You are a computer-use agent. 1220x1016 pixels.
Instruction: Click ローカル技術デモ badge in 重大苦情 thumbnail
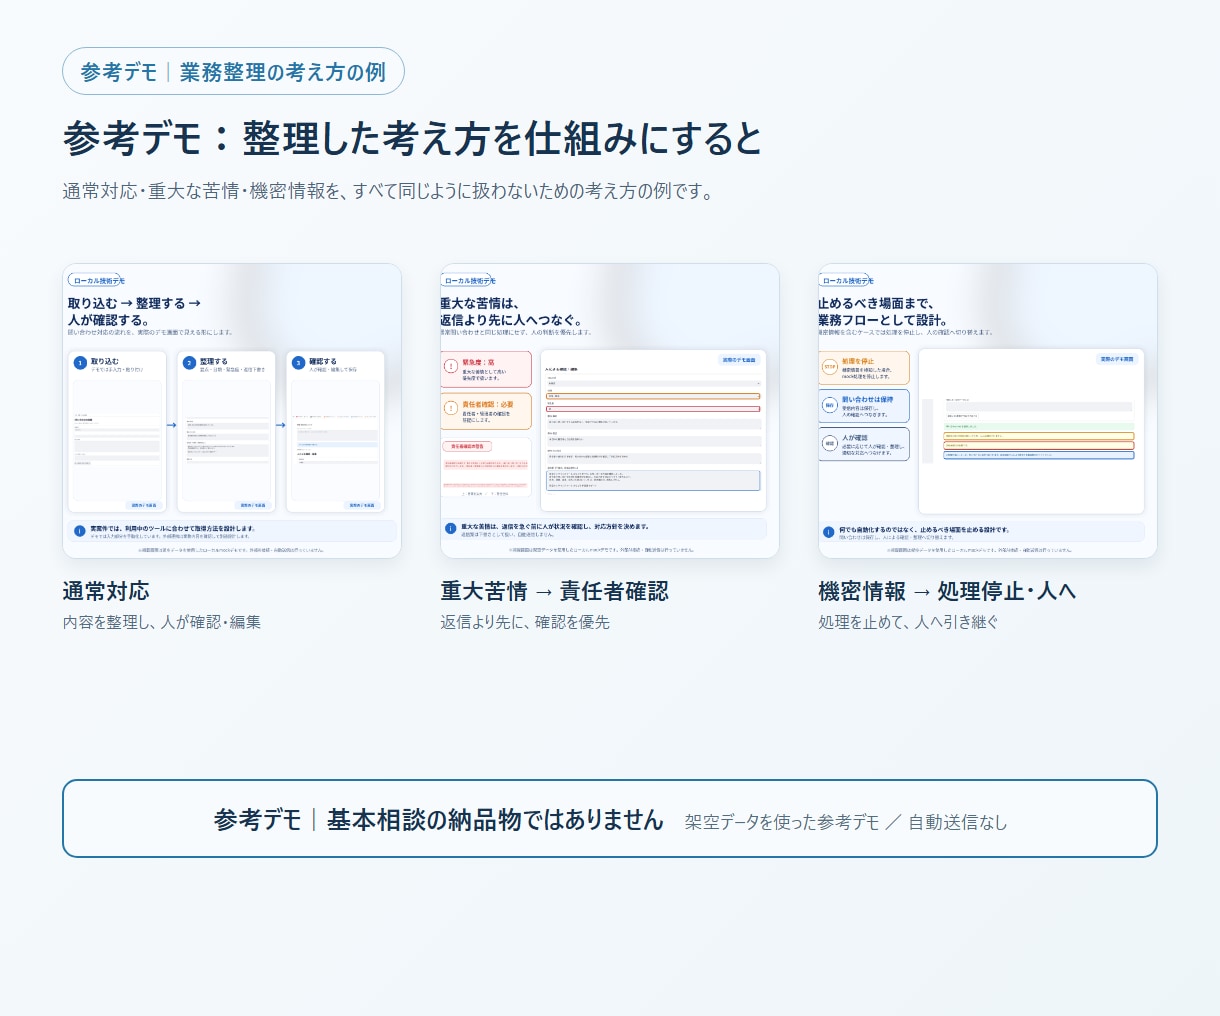468,281
